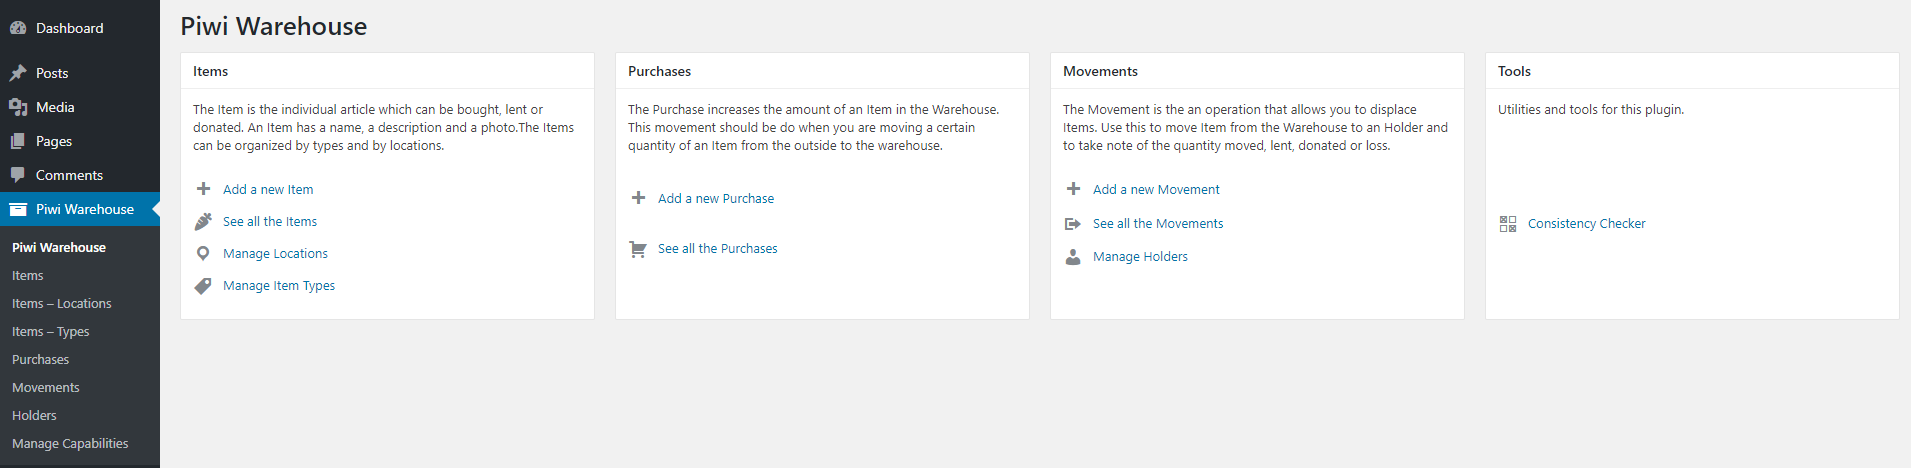Click the person icon beside Manage Holders
Screen dimensions: 1911x468
pos(1073,257)
